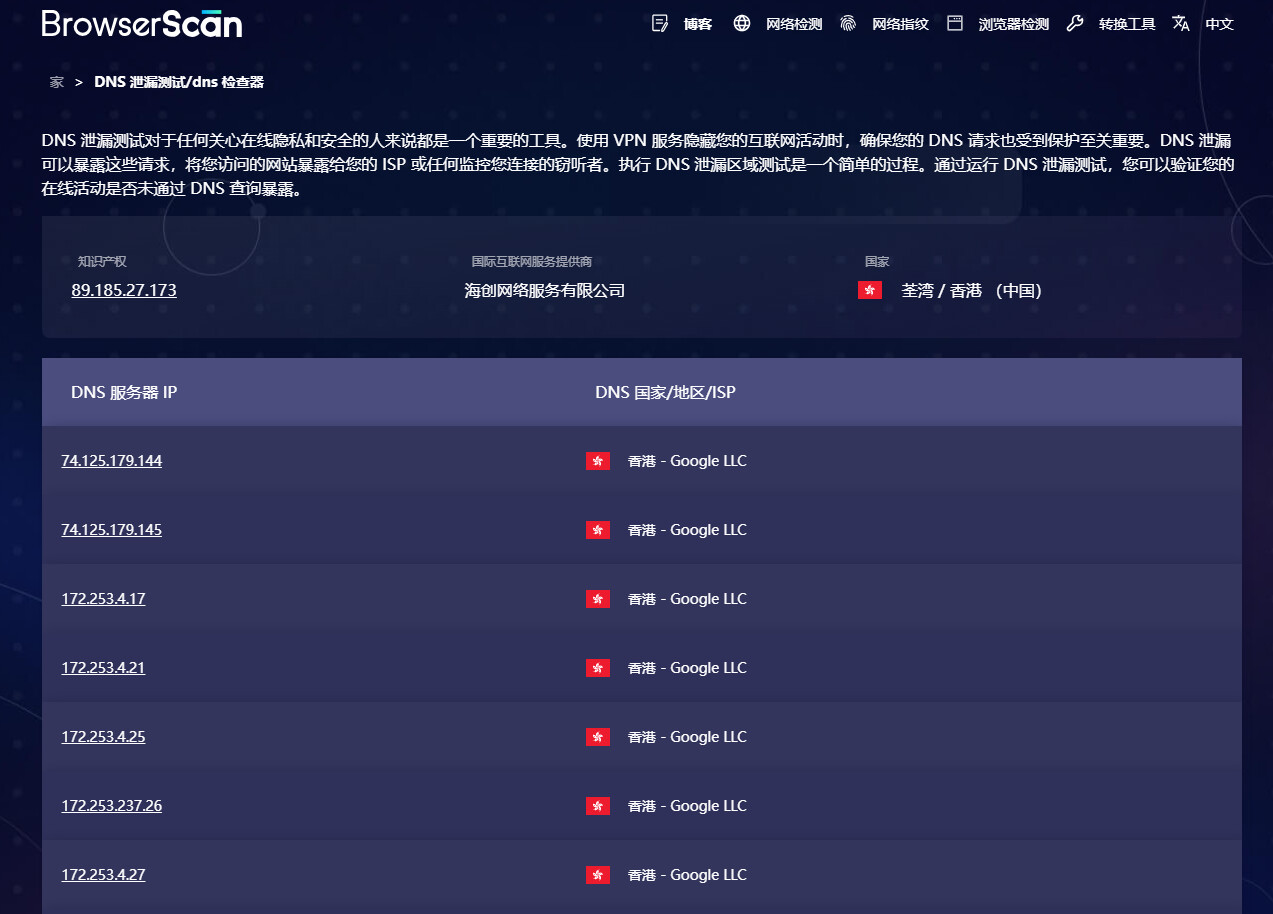Click 香港 - Google LLC in 172.253.4.27 row
1273x914 pixels.
coord(687,875)
